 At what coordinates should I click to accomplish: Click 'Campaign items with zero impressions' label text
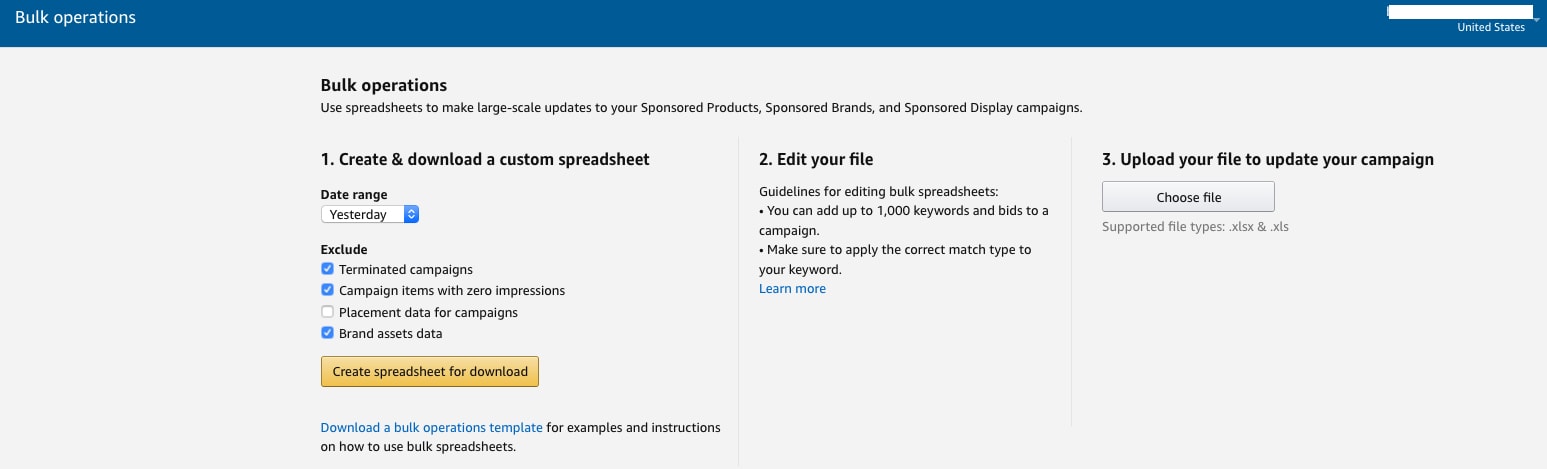[452, 290]
